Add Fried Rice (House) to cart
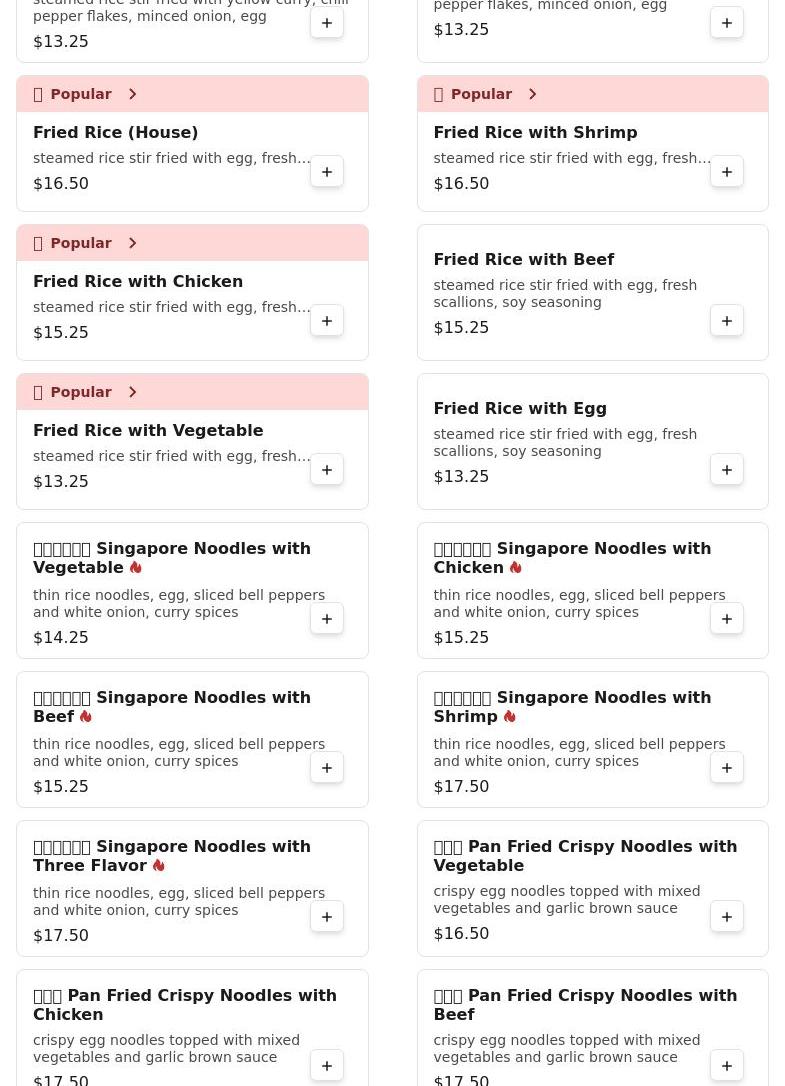This screenshot has height=1086, width=785. pos(327,172)
